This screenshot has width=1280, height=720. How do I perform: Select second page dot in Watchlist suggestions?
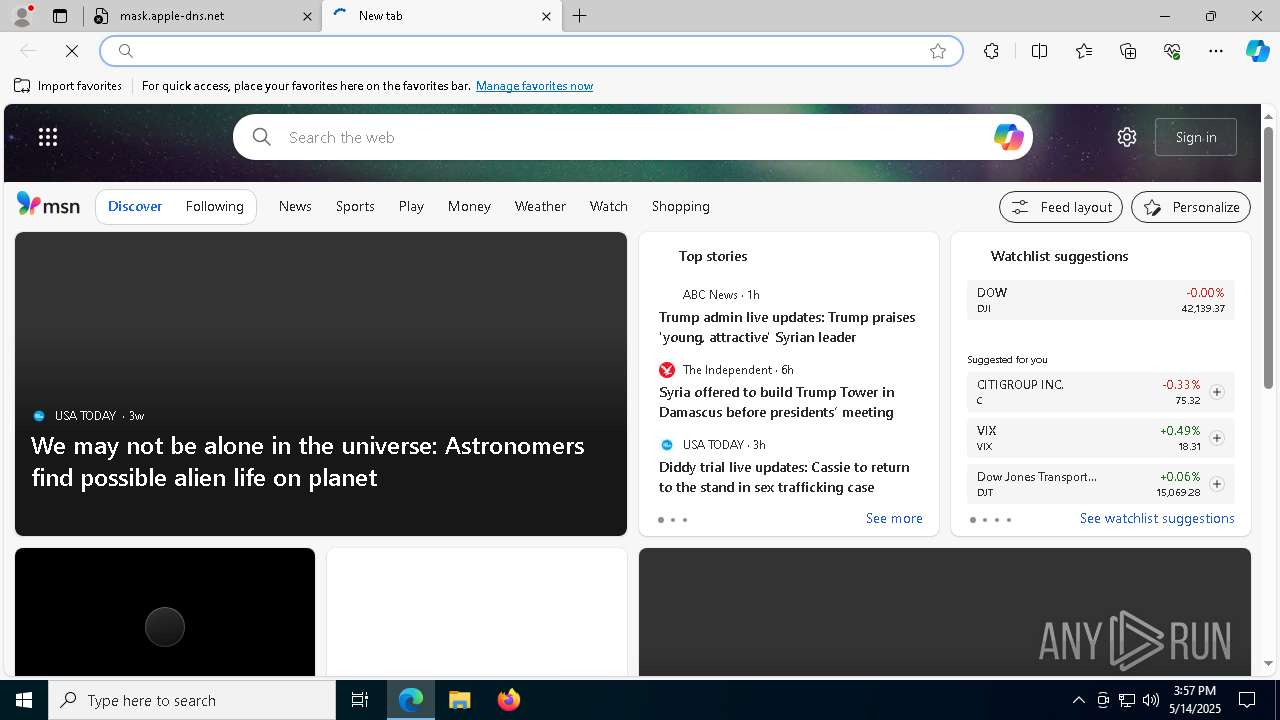click(985, 520)
